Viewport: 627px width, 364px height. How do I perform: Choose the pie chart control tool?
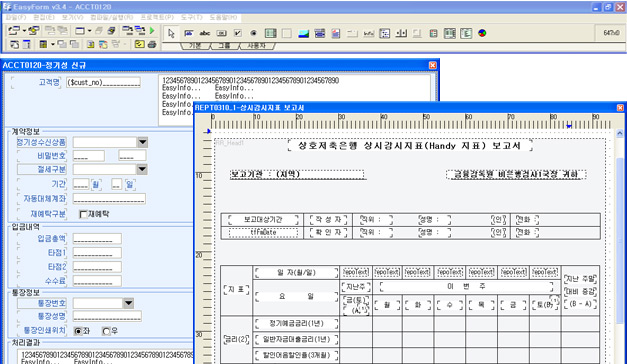pos(482,33)
